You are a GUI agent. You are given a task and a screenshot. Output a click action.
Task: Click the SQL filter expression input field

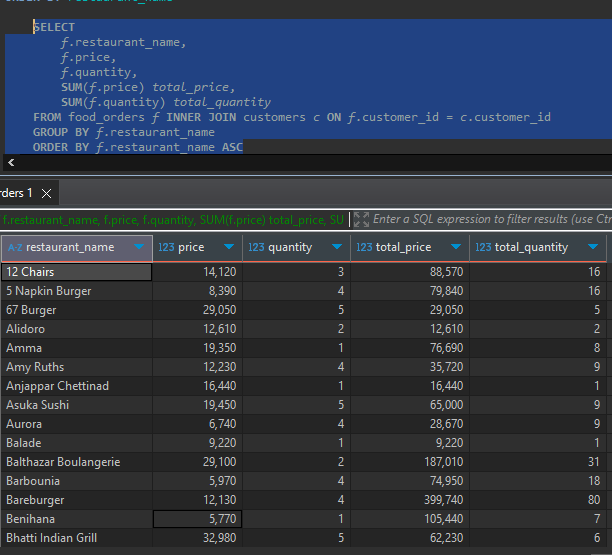(x=492, y=219)
